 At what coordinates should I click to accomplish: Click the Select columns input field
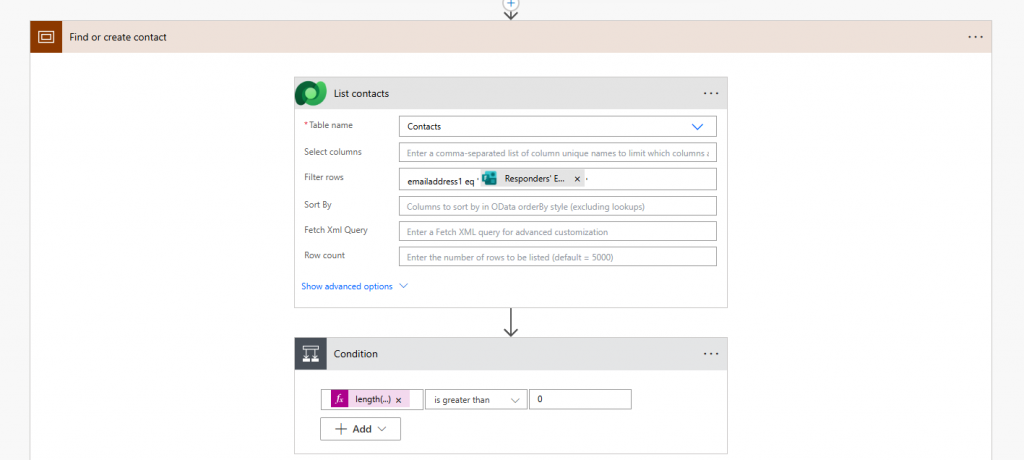pos(557,153)
